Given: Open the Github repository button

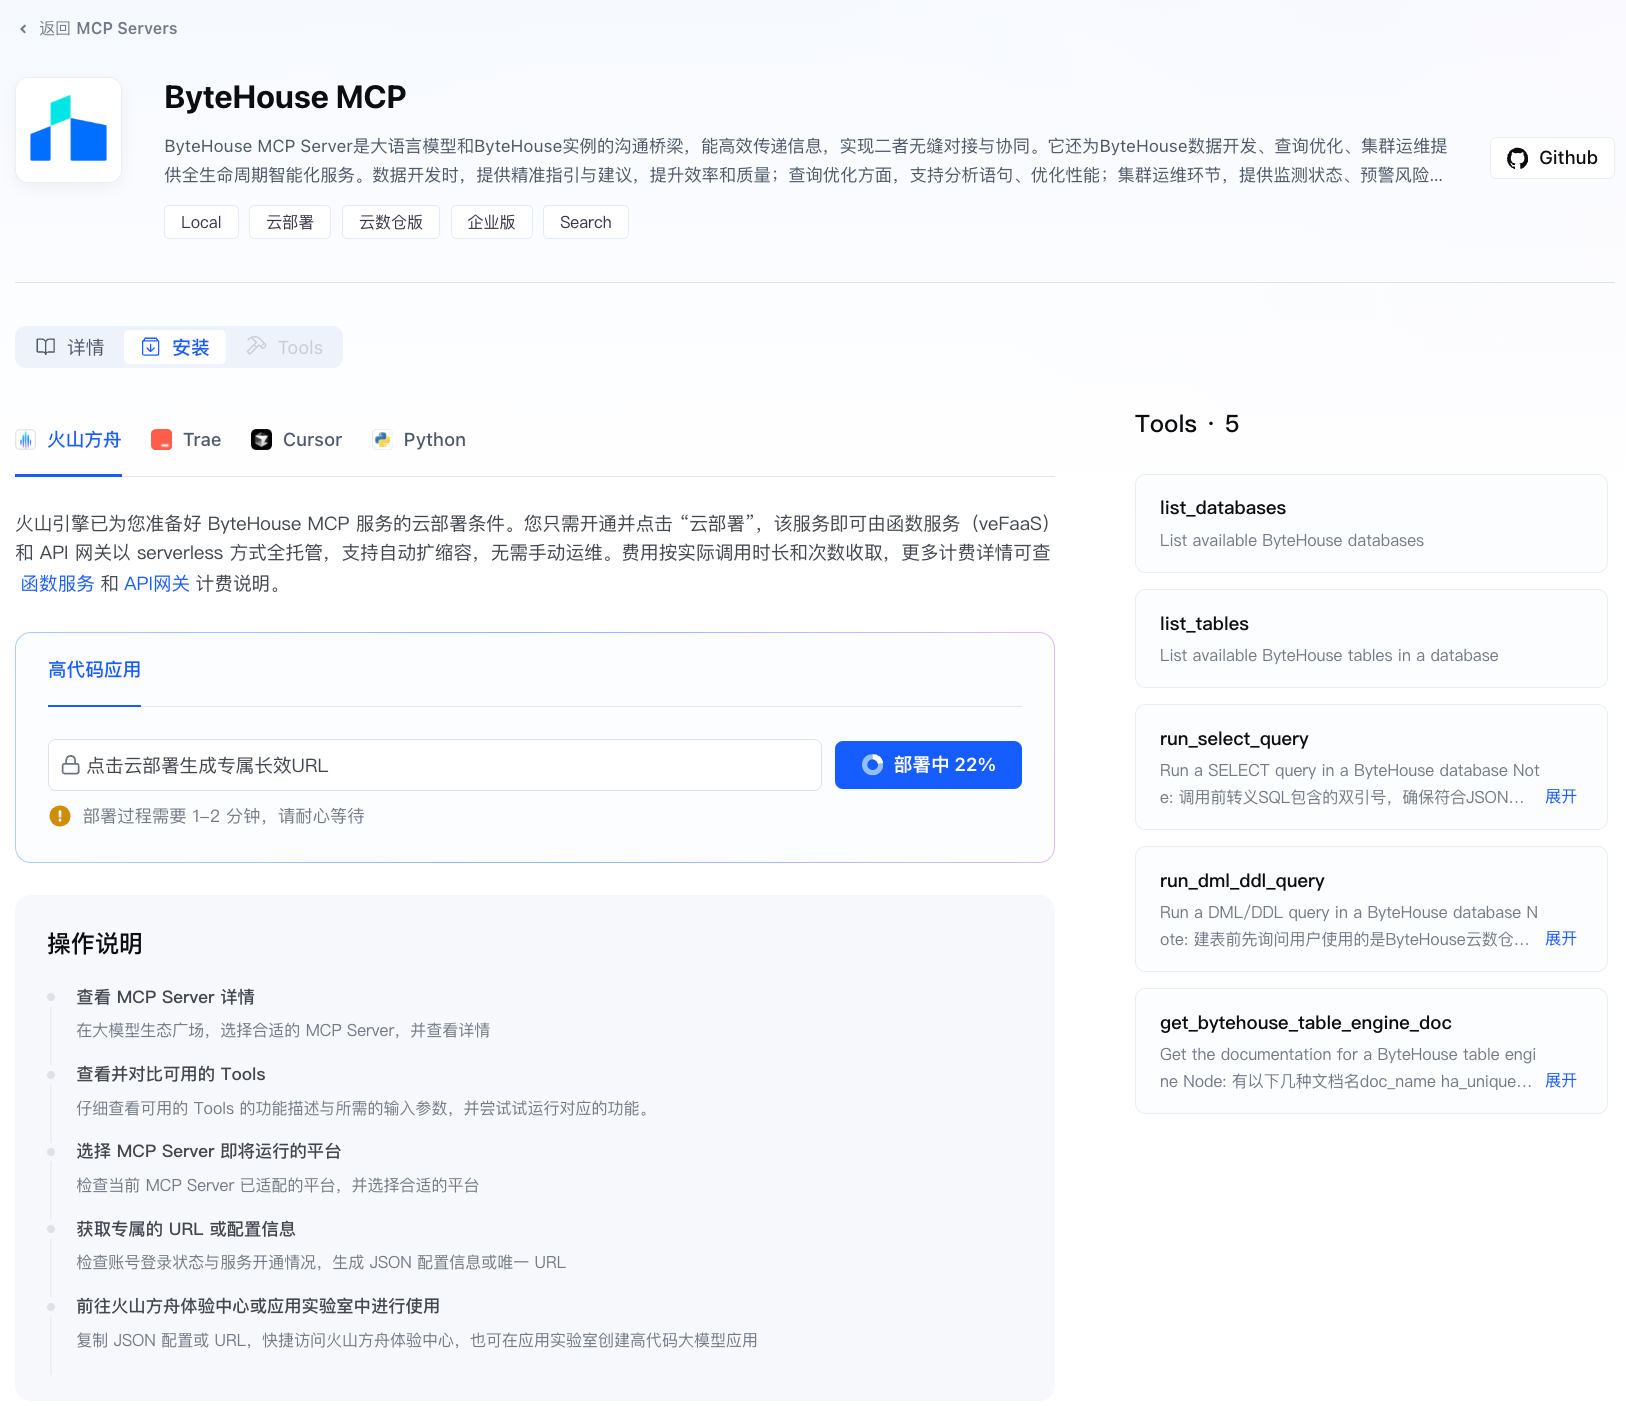Looking at the screenshot, I should (x=1552, y=158).
